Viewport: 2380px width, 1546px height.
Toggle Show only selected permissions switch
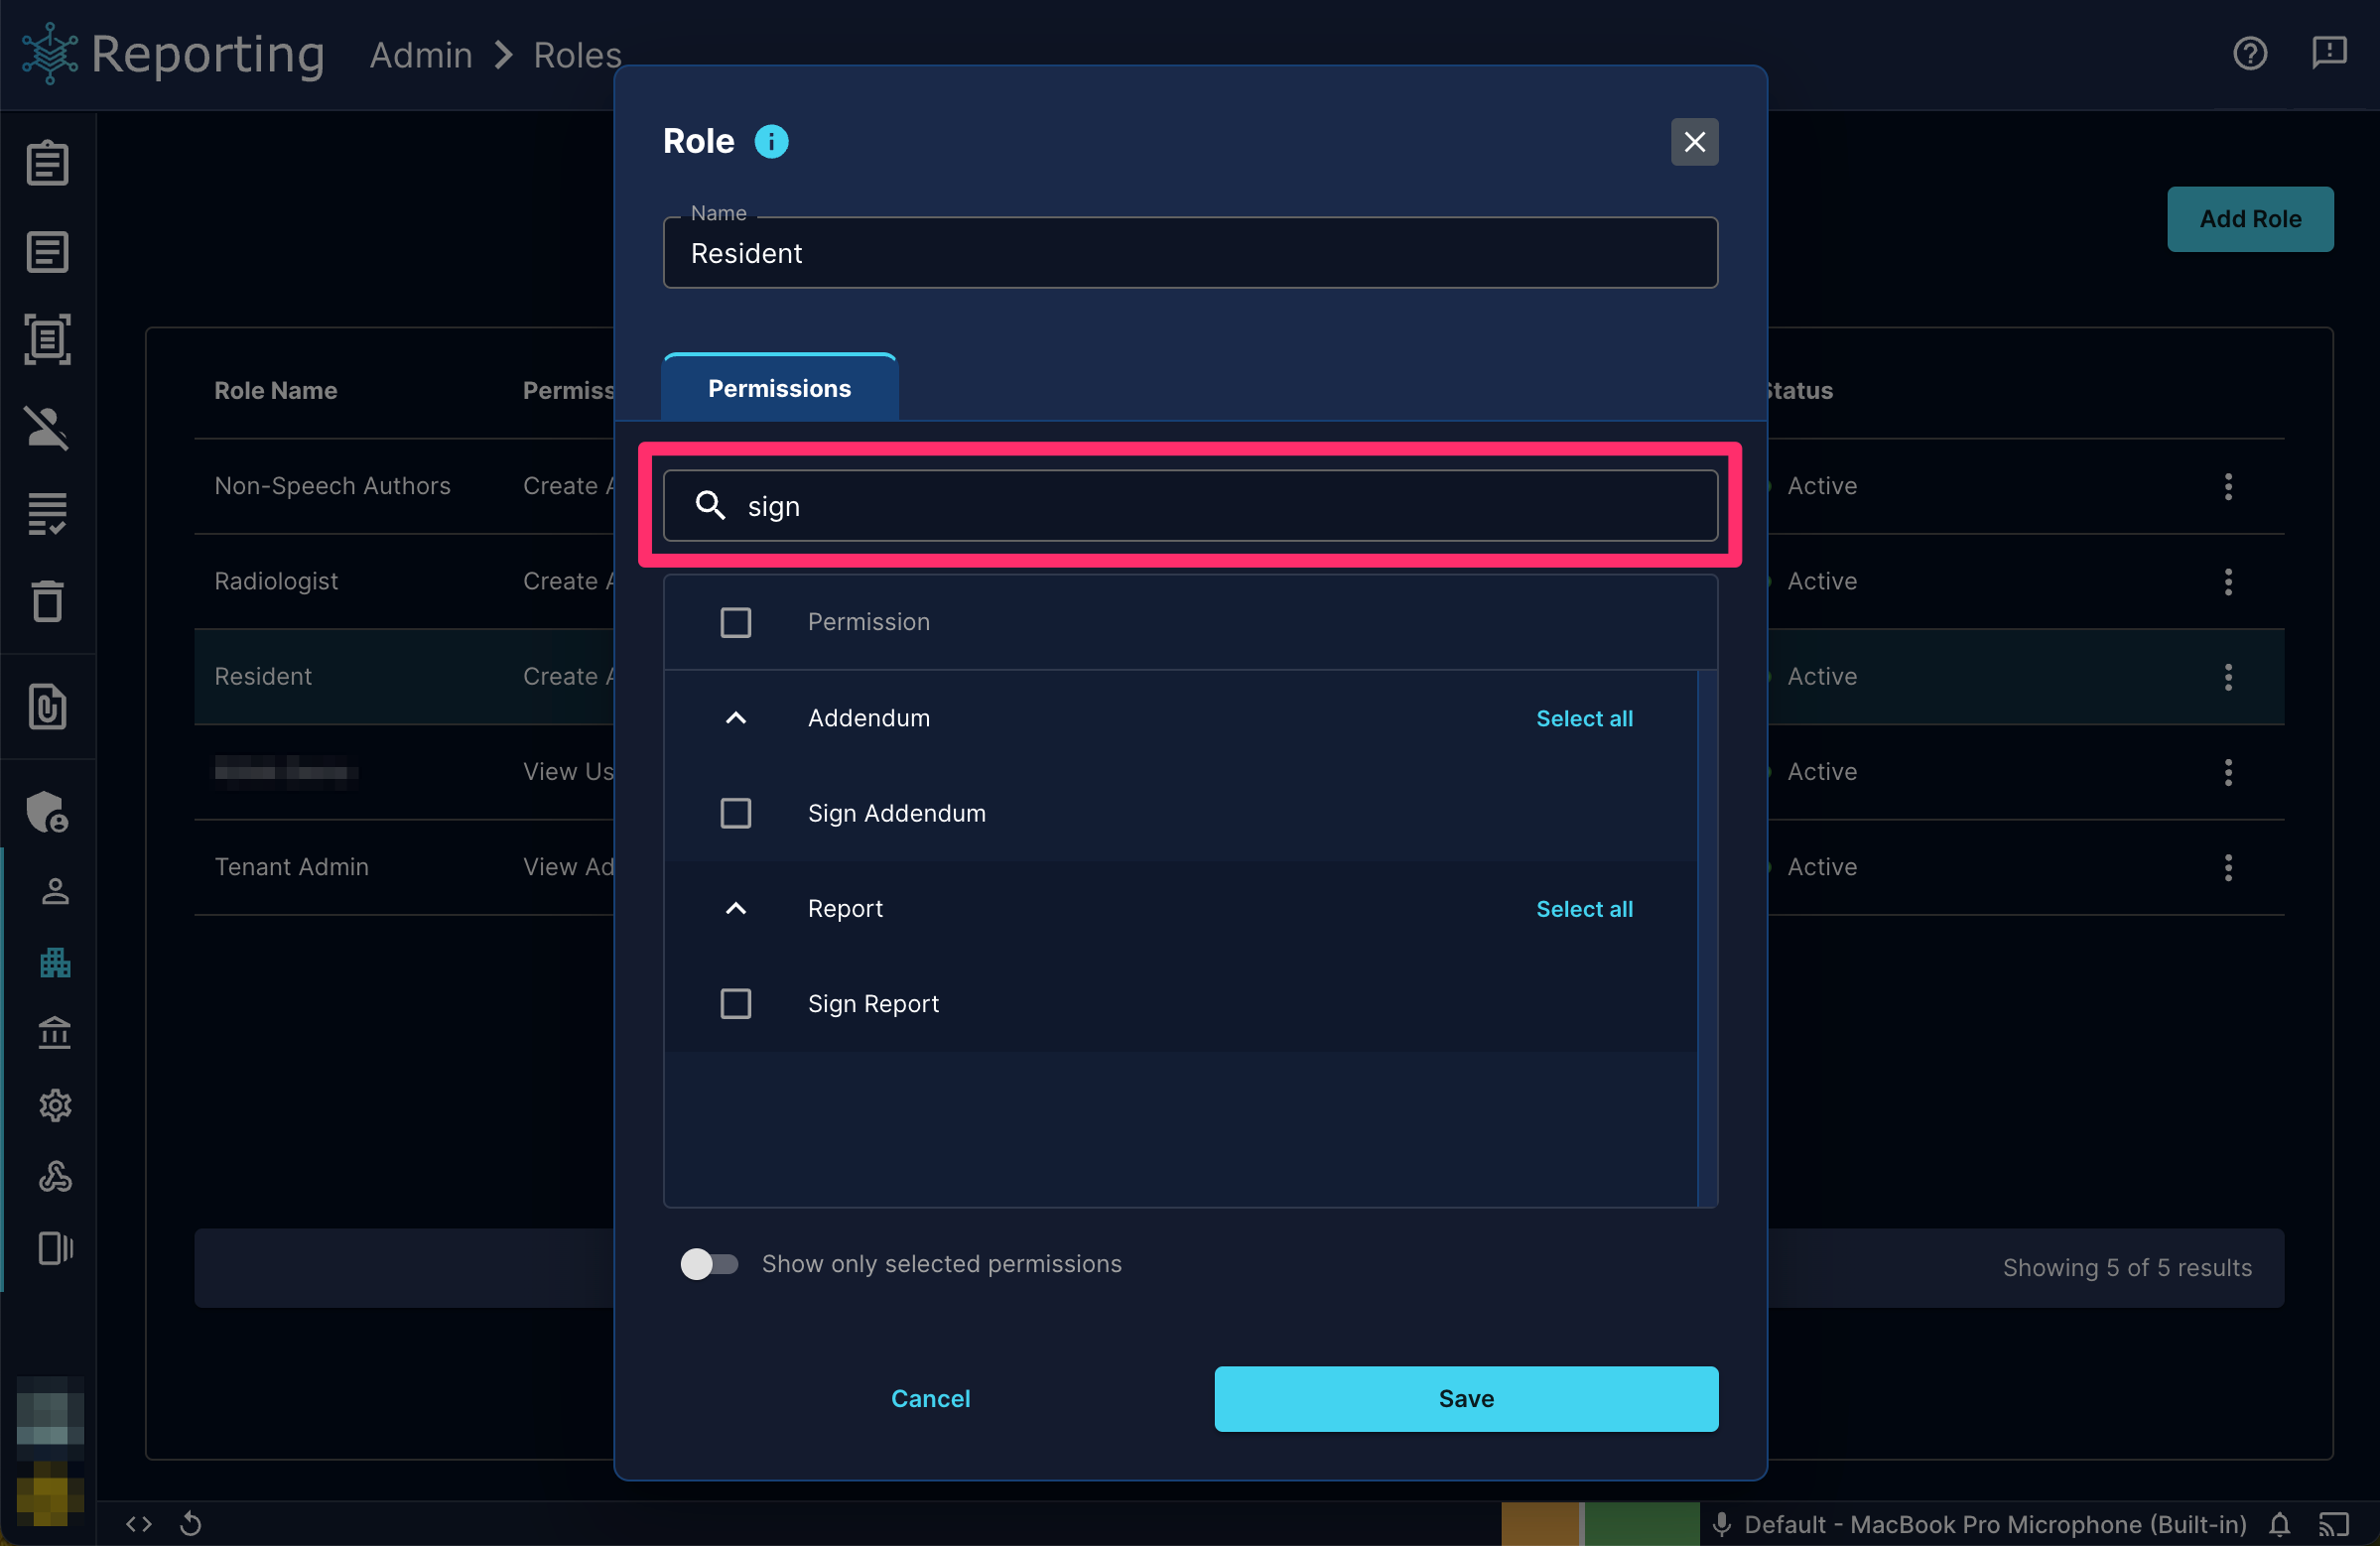click(x=709, y=1264)
